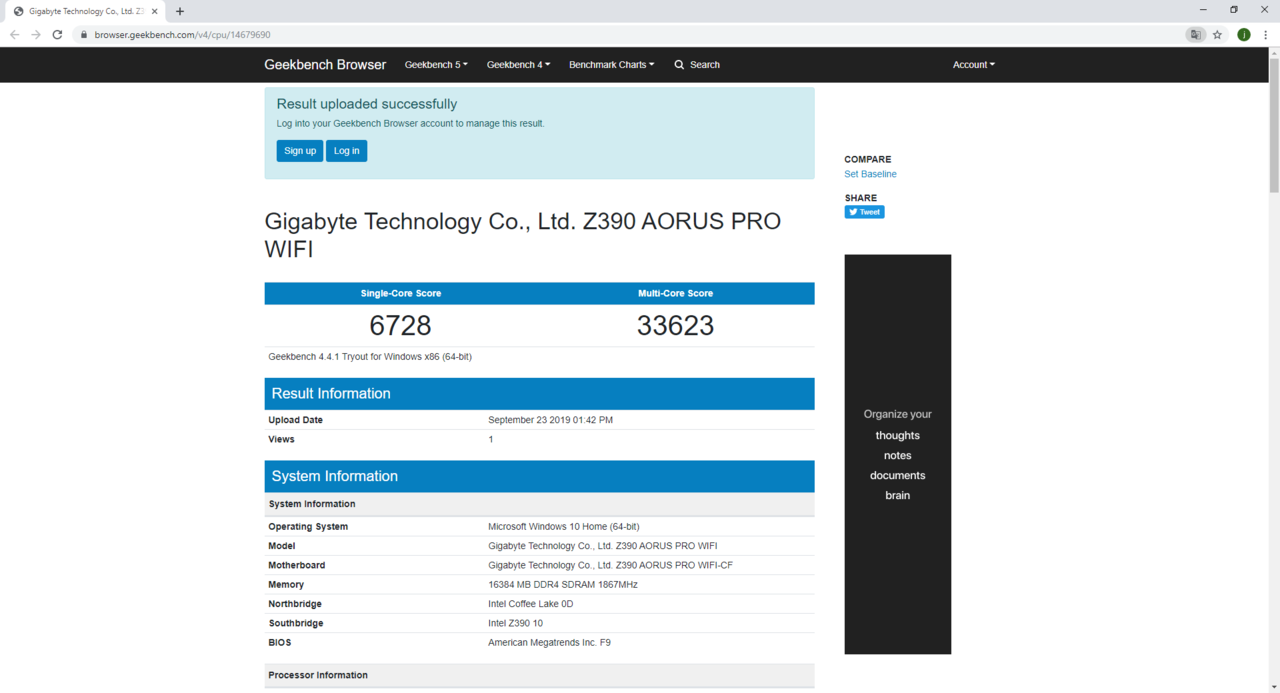
Task: Click the Intel Coffee Lake 0D value
Action: click(531, 604)
